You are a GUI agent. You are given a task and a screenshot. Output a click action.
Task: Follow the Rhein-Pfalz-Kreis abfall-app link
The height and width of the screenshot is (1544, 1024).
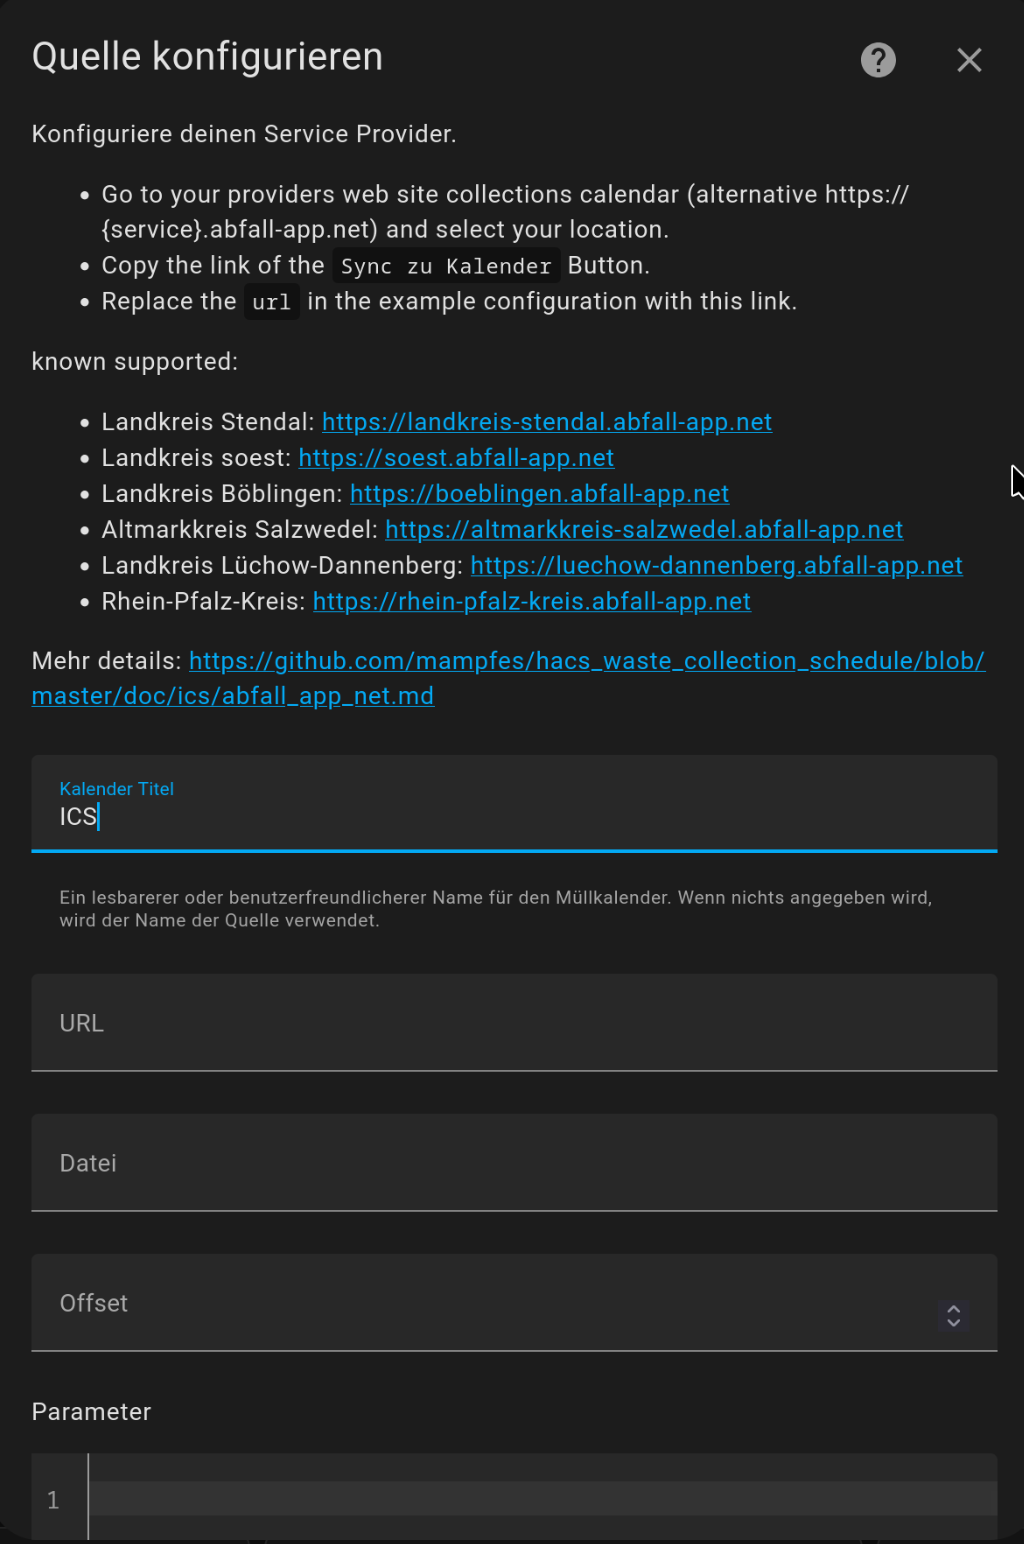point(531,602)
